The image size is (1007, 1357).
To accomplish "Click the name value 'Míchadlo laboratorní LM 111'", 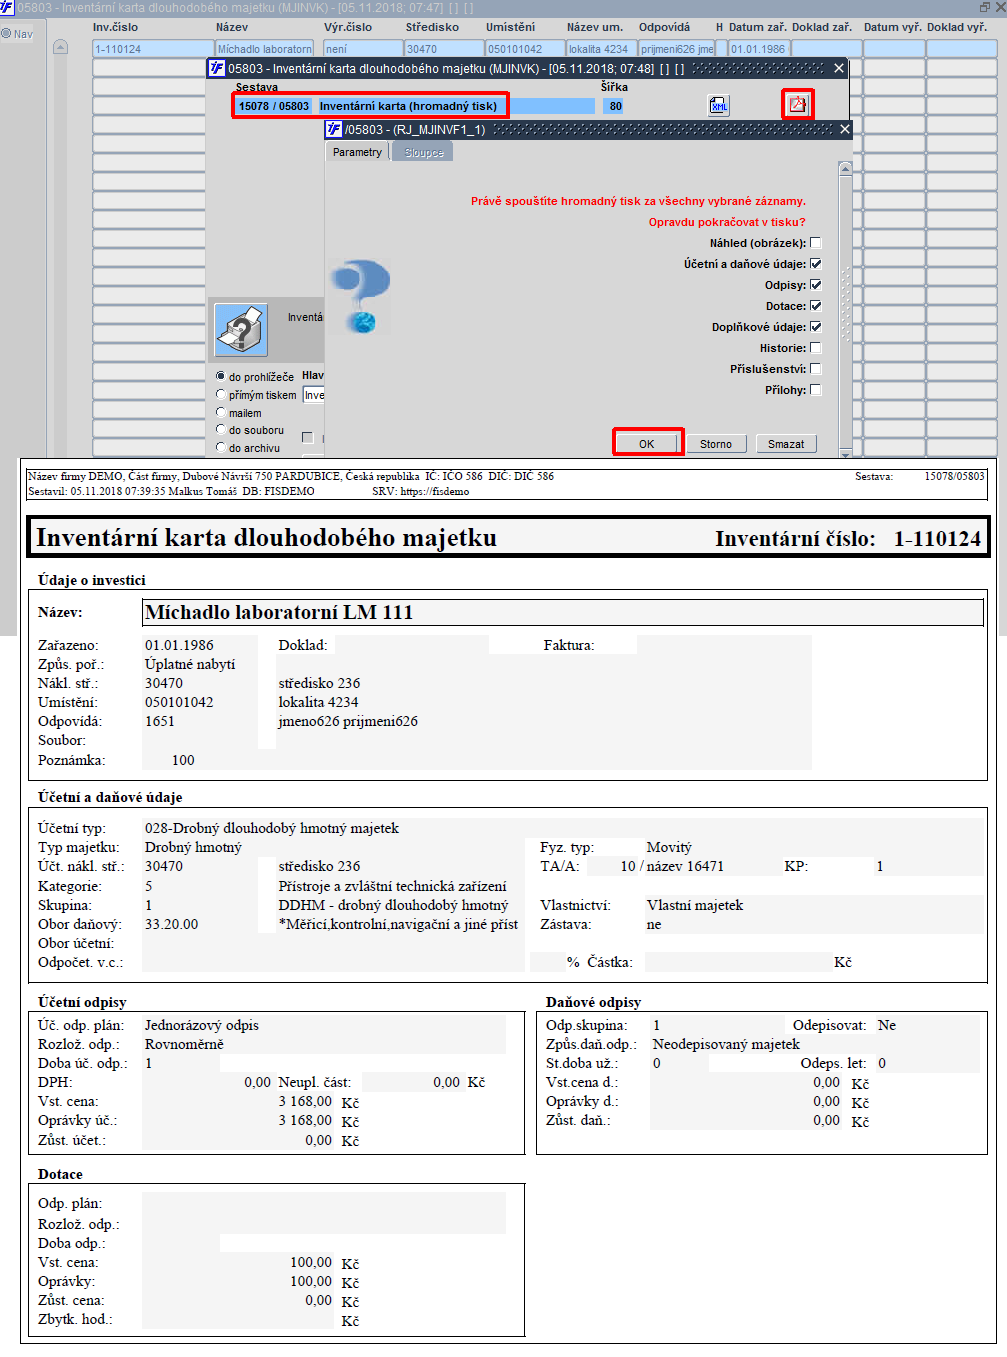I will pos(279,612).
